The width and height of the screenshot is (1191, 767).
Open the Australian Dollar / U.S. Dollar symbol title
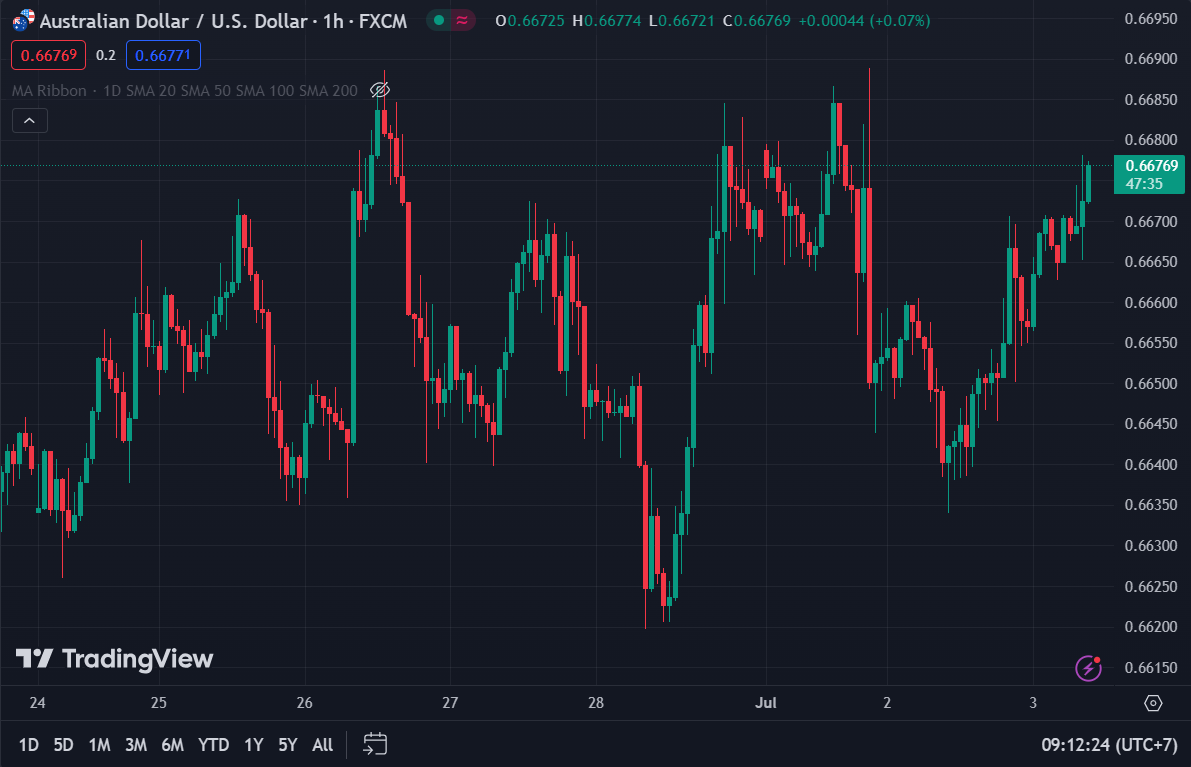point(223,21)
